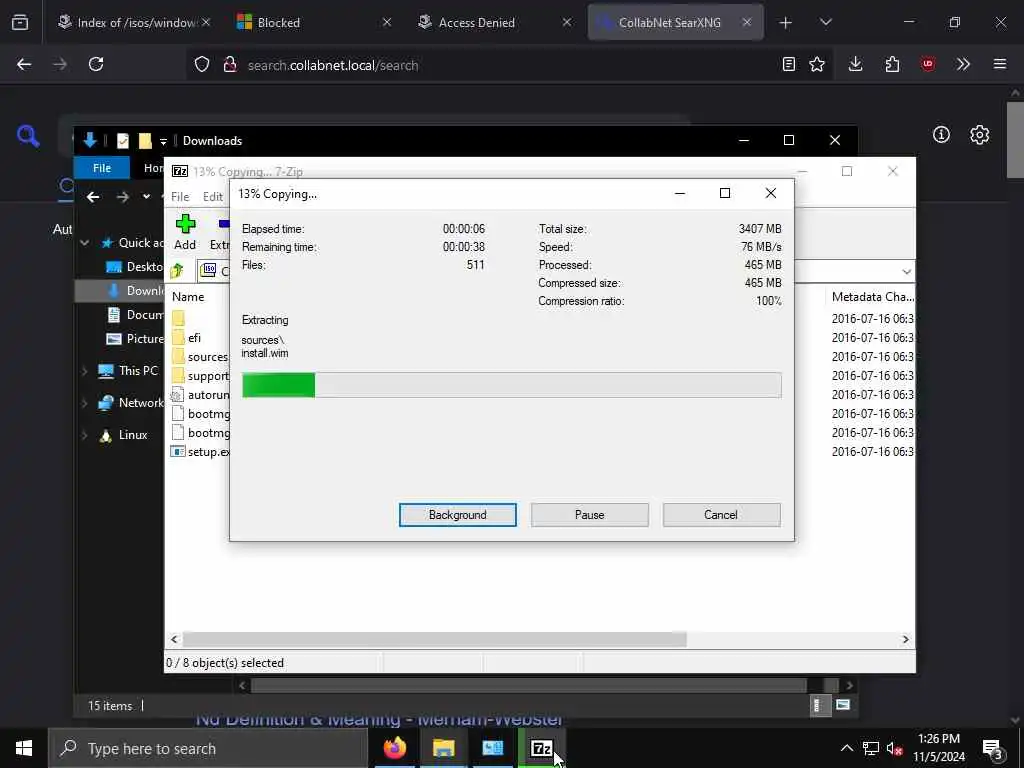
Task: Go forward in File Explorer
Action: [x=123, y=197]
